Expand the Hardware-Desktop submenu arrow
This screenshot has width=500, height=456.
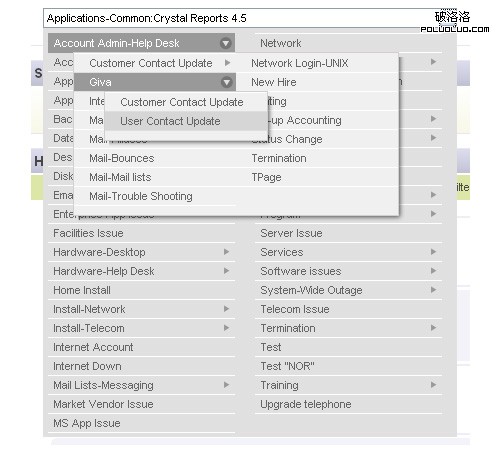click(x=227, y=252)
